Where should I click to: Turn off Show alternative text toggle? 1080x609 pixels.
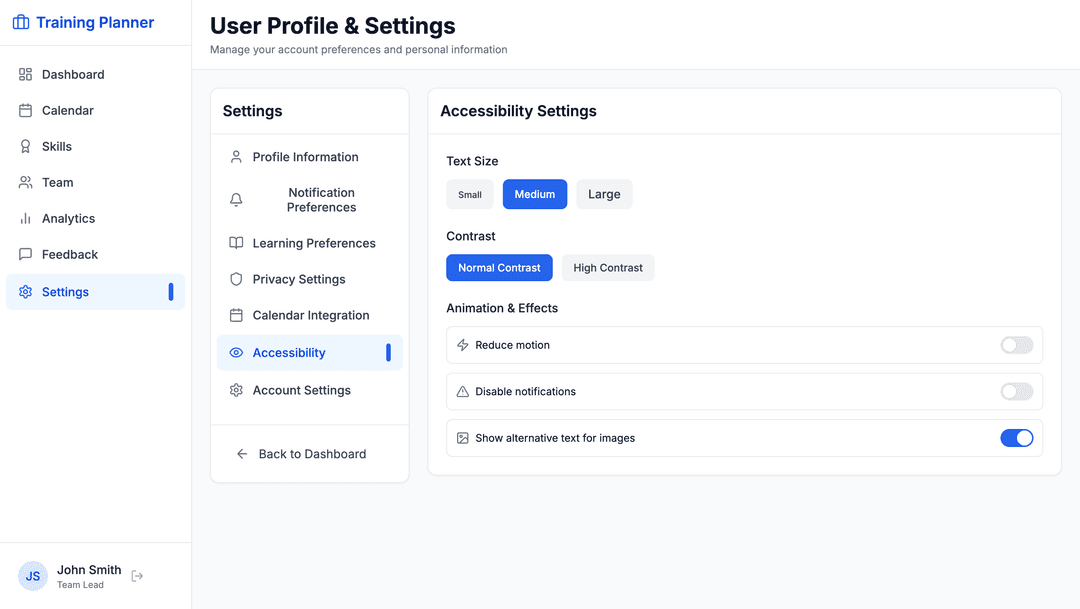(1016, 438)
